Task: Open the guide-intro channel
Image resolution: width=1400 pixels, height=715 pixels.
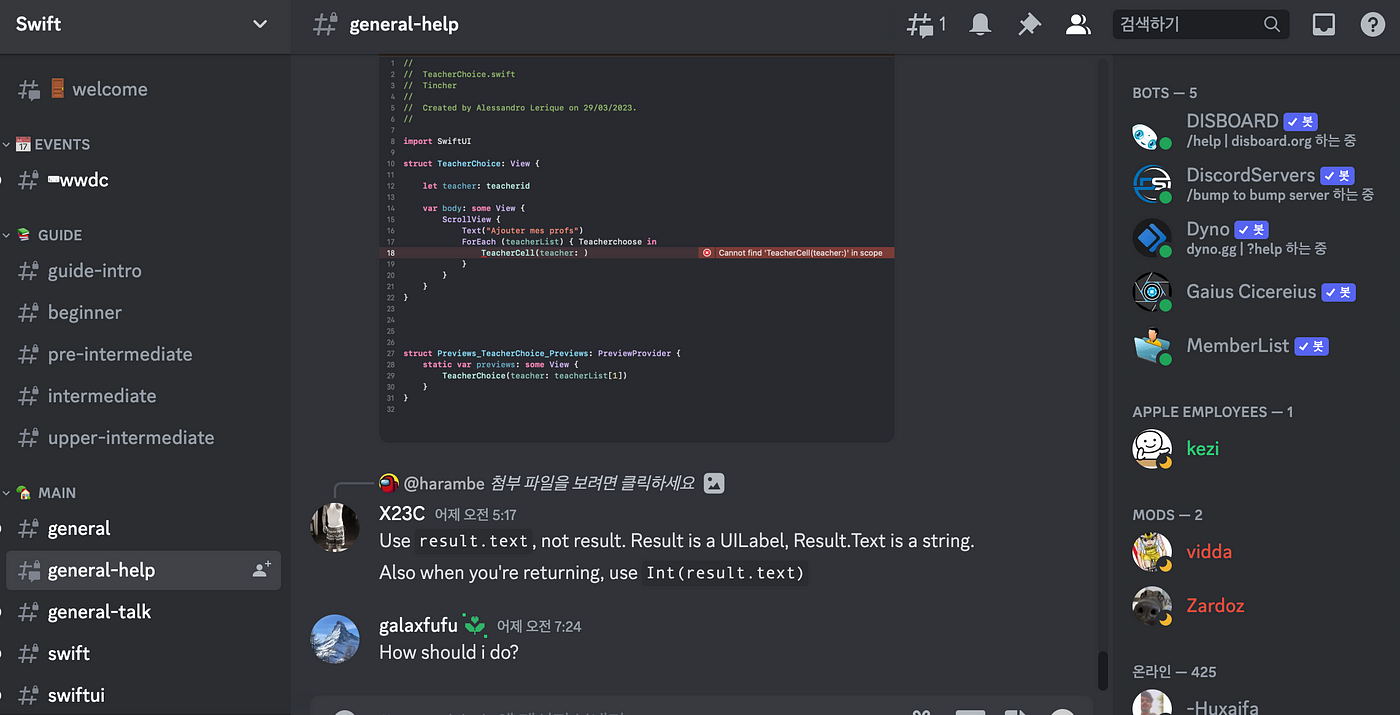Action: coord(143,271)
